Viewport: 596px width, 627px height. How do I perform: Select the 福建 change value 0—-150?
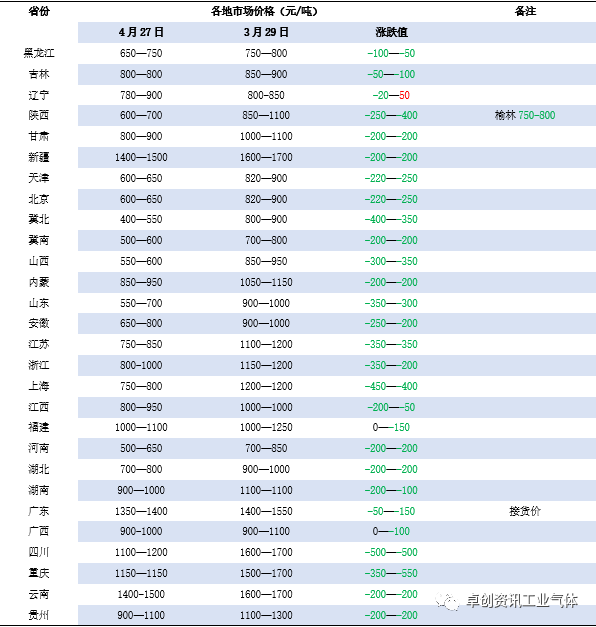[391, 427]
